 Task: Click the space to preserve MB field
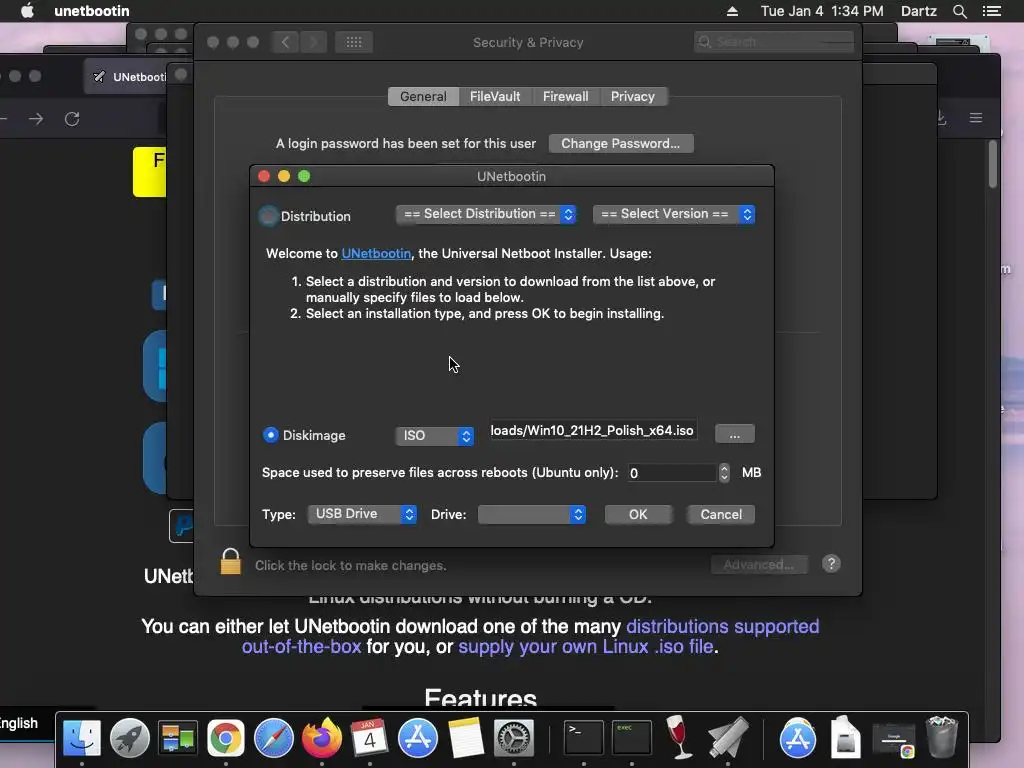tap(672, 473)
